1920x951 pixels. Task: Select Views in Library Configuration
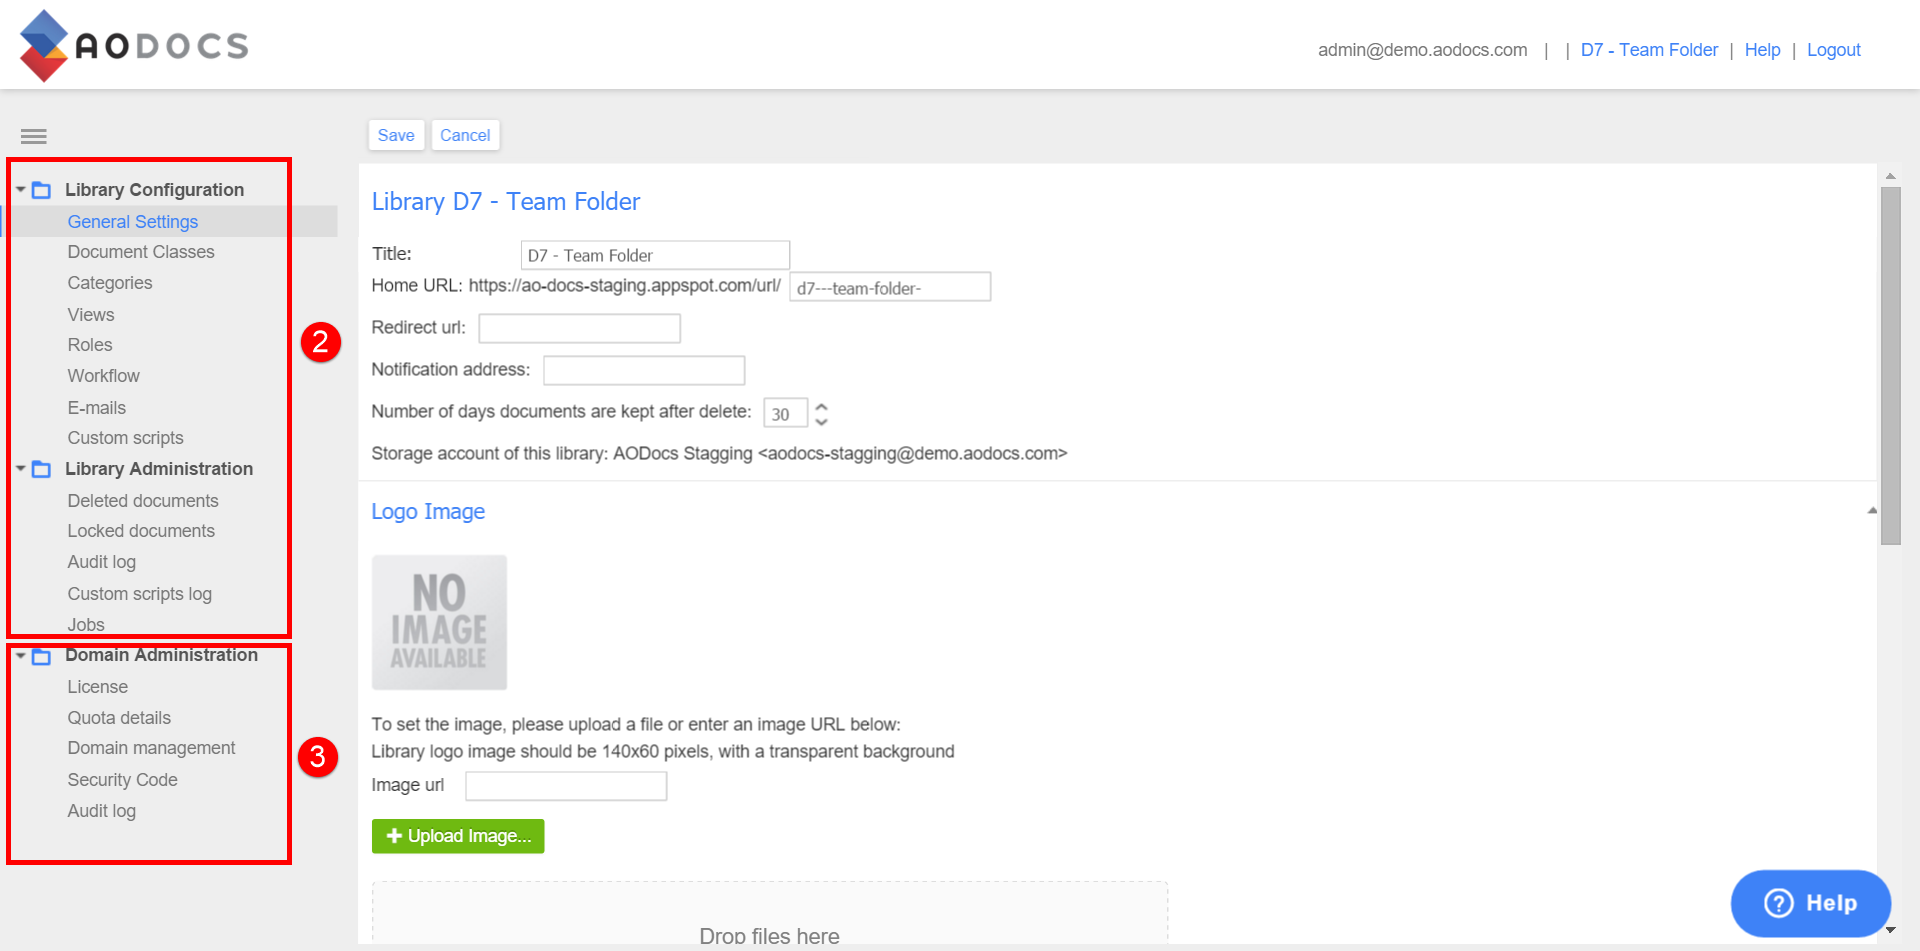(x=91, y=315)
